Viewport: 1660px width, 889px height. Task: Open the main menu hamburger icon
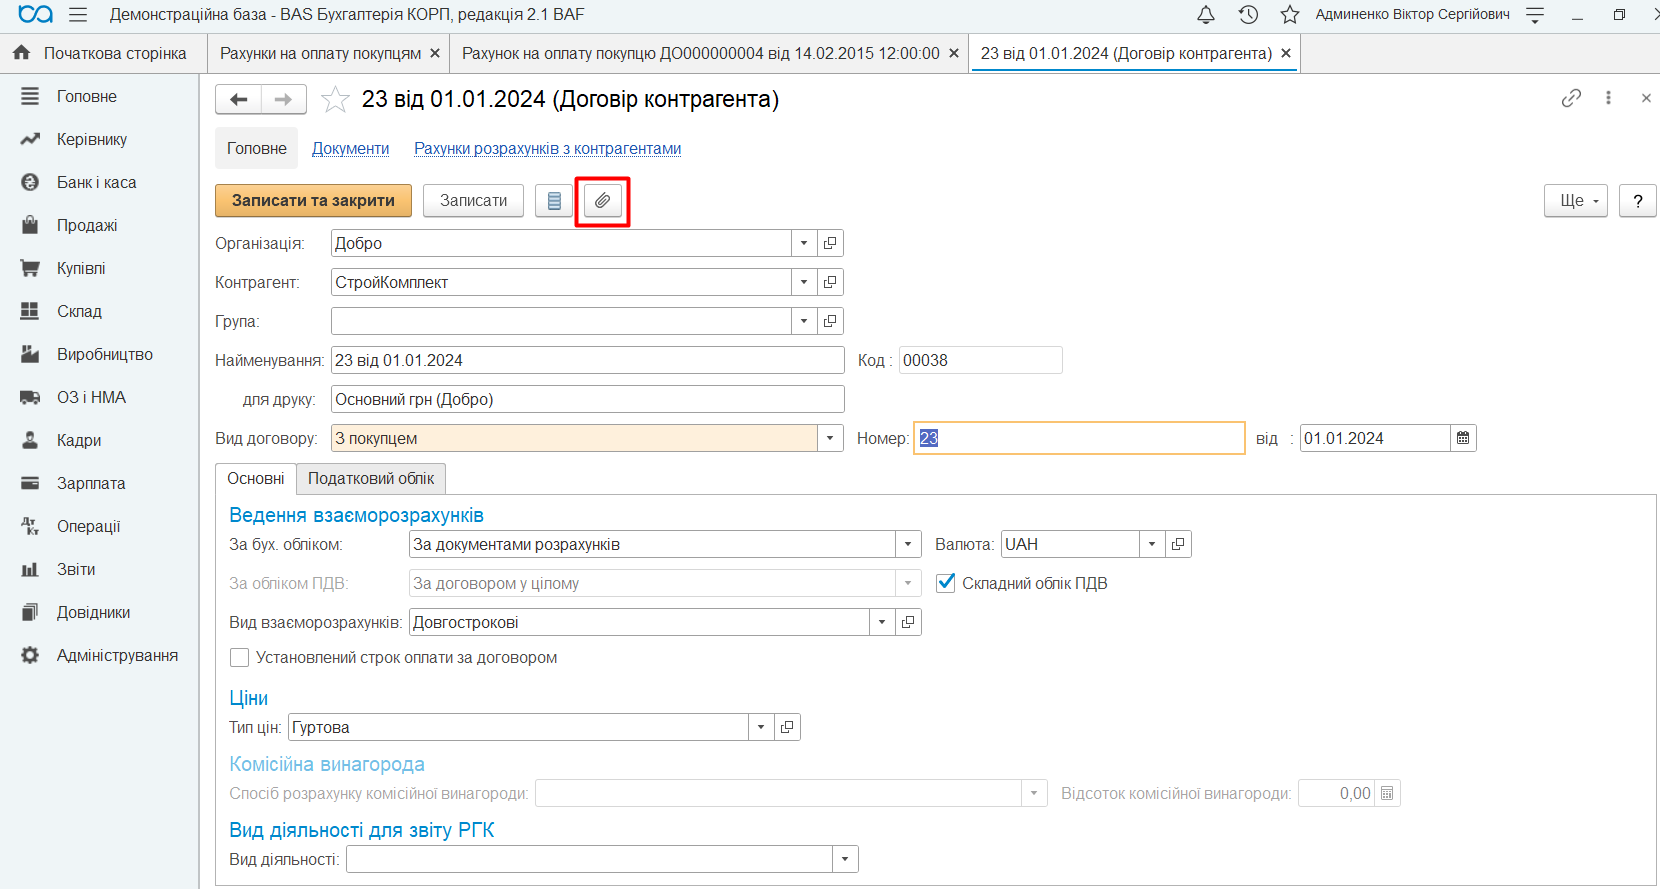[78, 15]
